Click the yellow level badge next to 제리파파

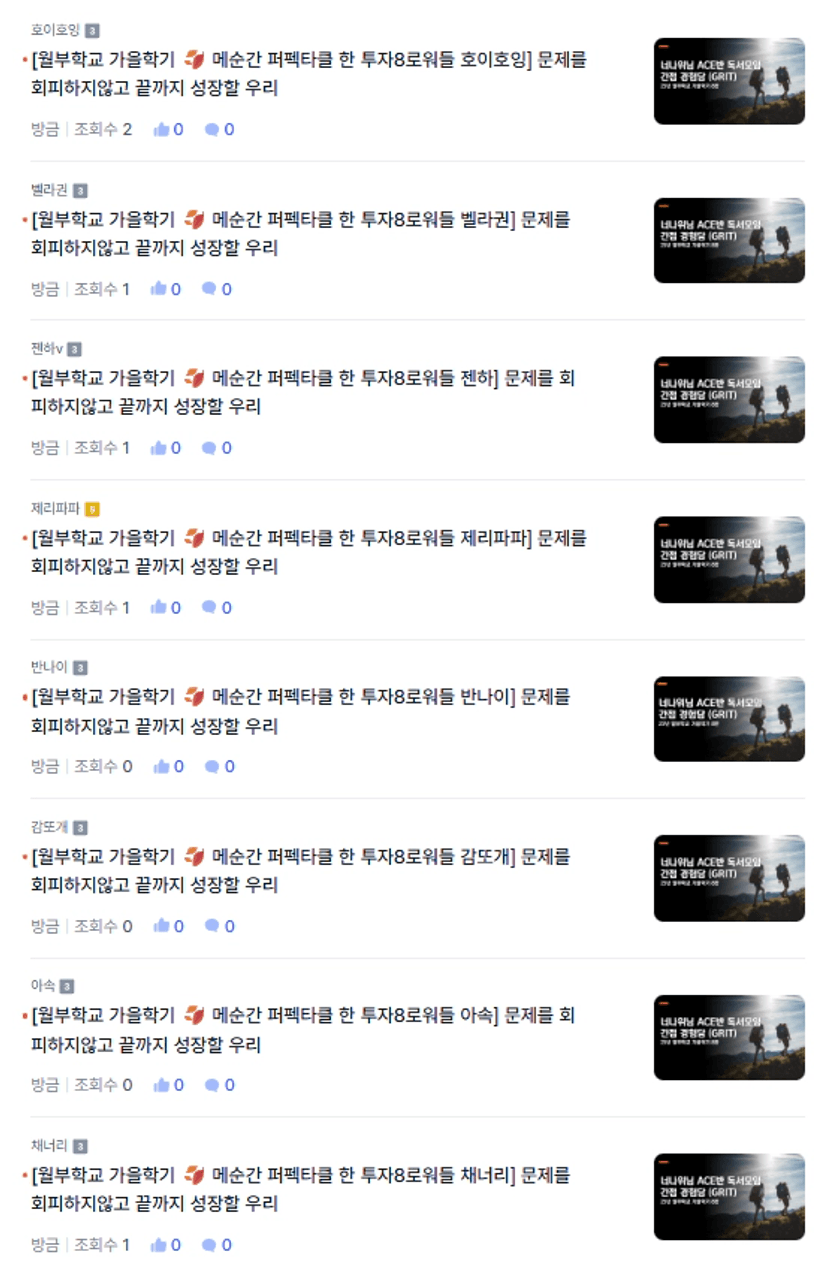(92, 509)
